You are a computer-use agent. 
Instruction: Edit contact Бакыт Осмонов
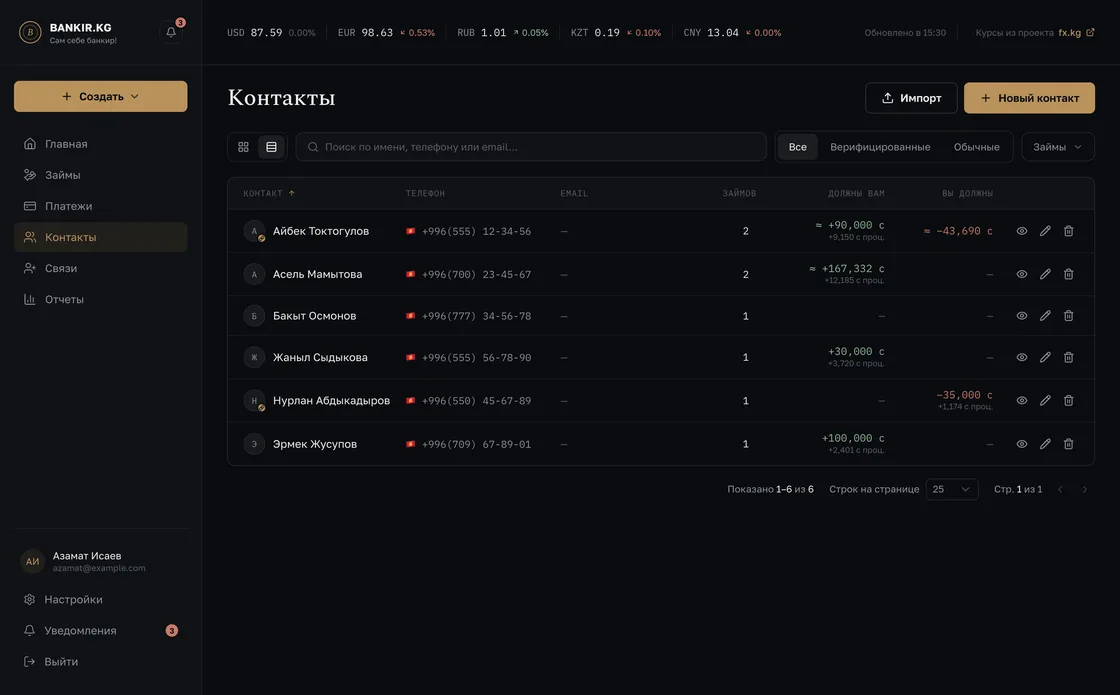1045,316
